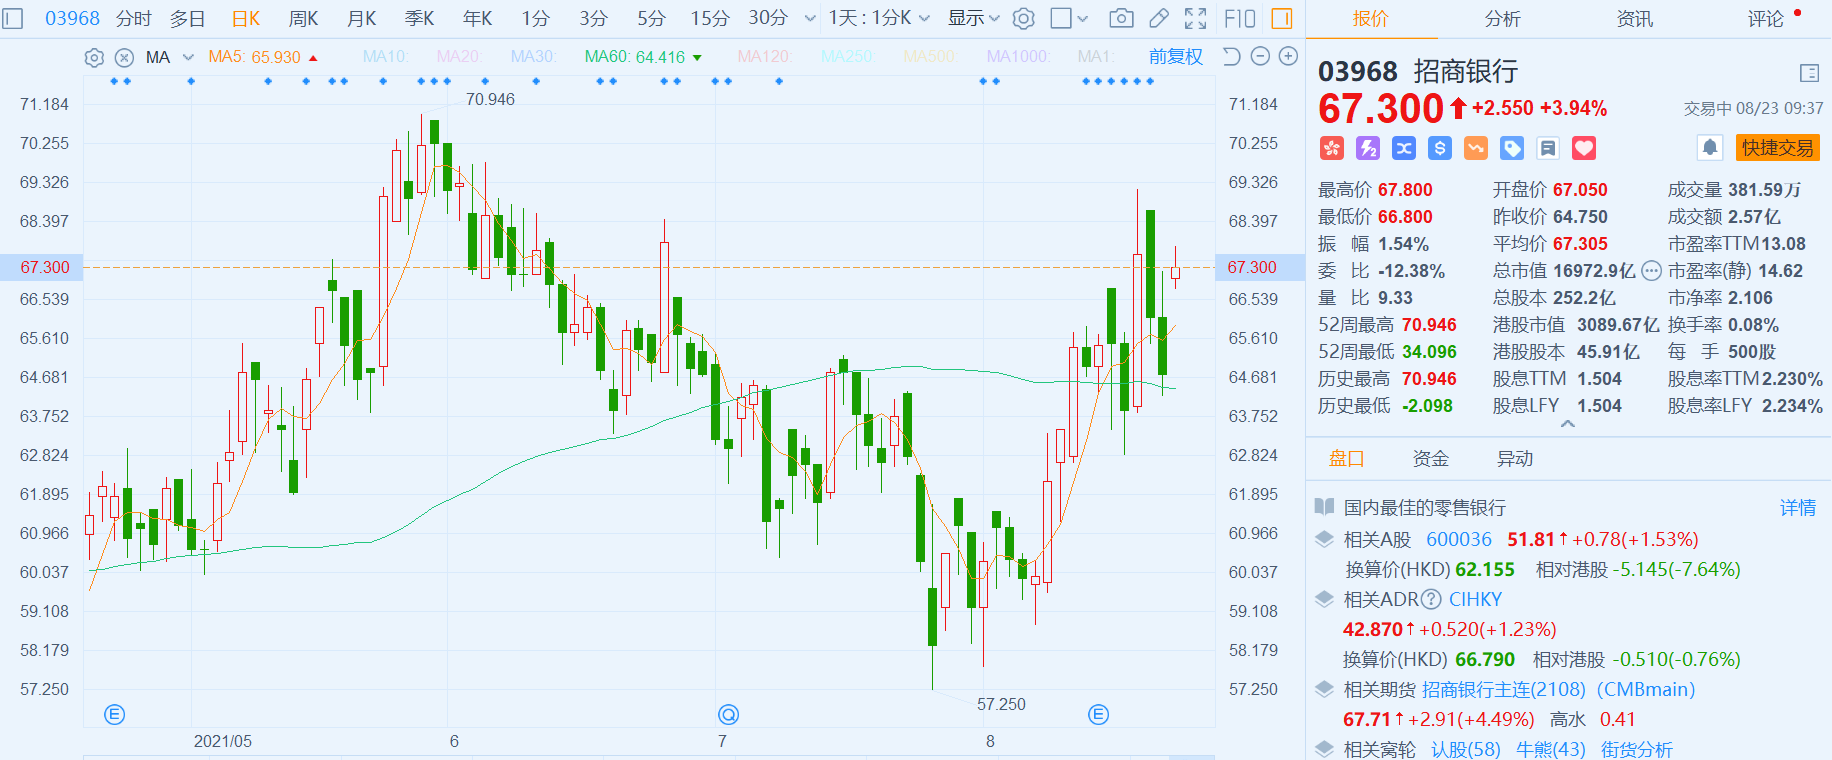The height and width of the screenshot is (760, 1832).
Task: Select the 15分 timeframe
Action: tap(710, 18)
